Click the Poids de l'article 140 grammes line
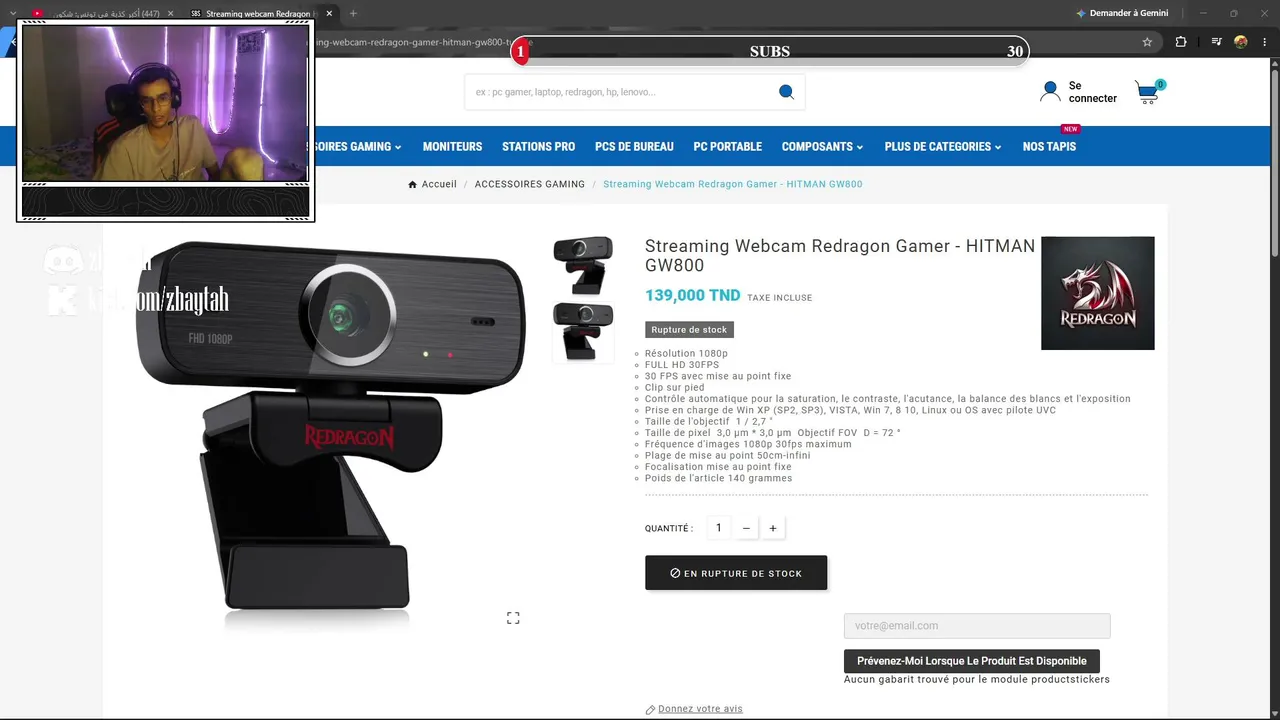Viewport: 1280px width, 720px height. (718, 478)
